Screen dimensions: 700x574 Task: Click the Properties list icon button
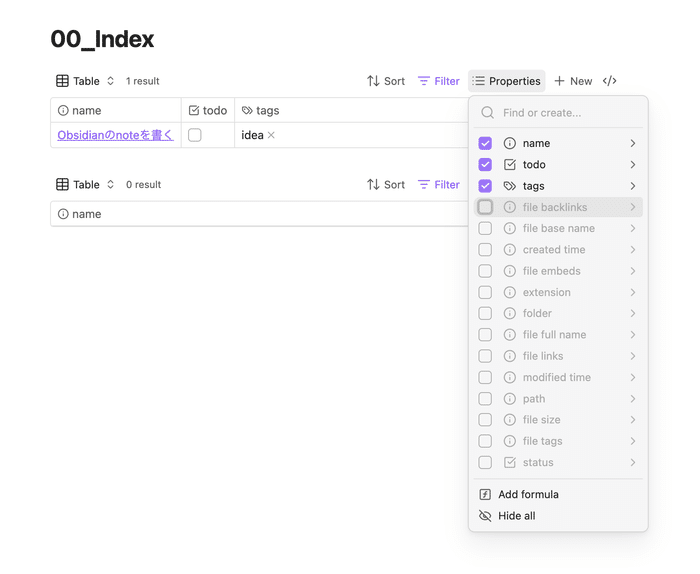[x=479, y=81]
